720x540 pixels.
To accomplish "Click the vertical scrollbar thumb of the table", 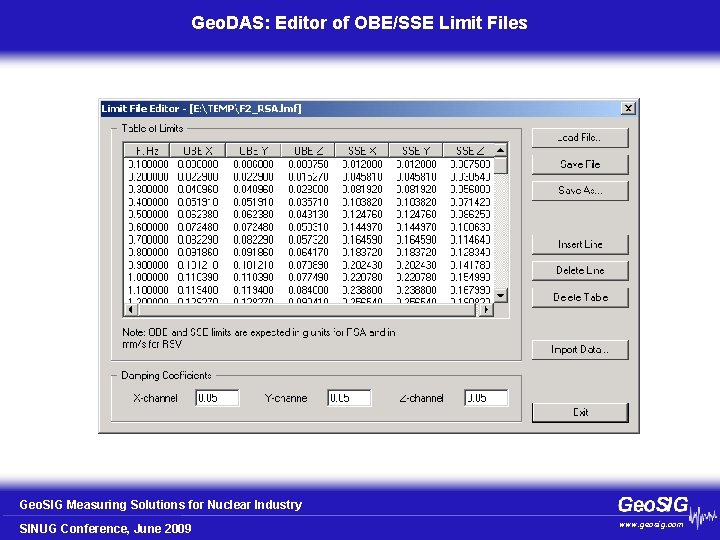I will (x=501, y=165).
